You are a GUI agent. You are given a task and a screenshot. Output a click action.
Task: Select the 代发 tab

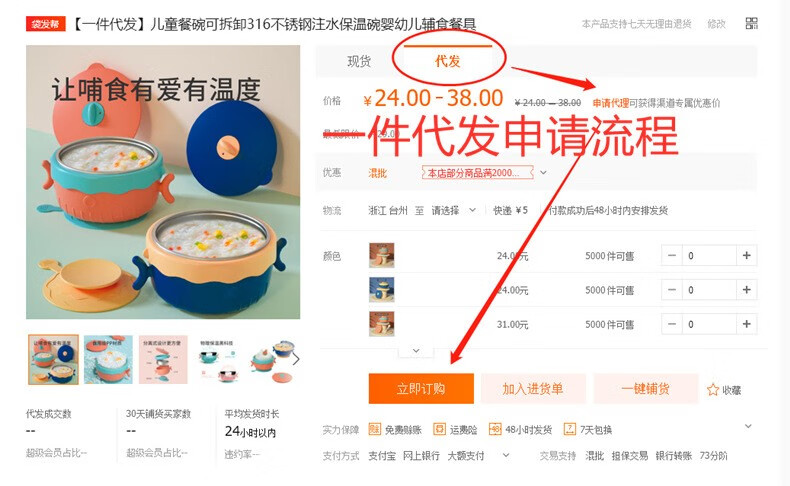click(x=448, y=61)
